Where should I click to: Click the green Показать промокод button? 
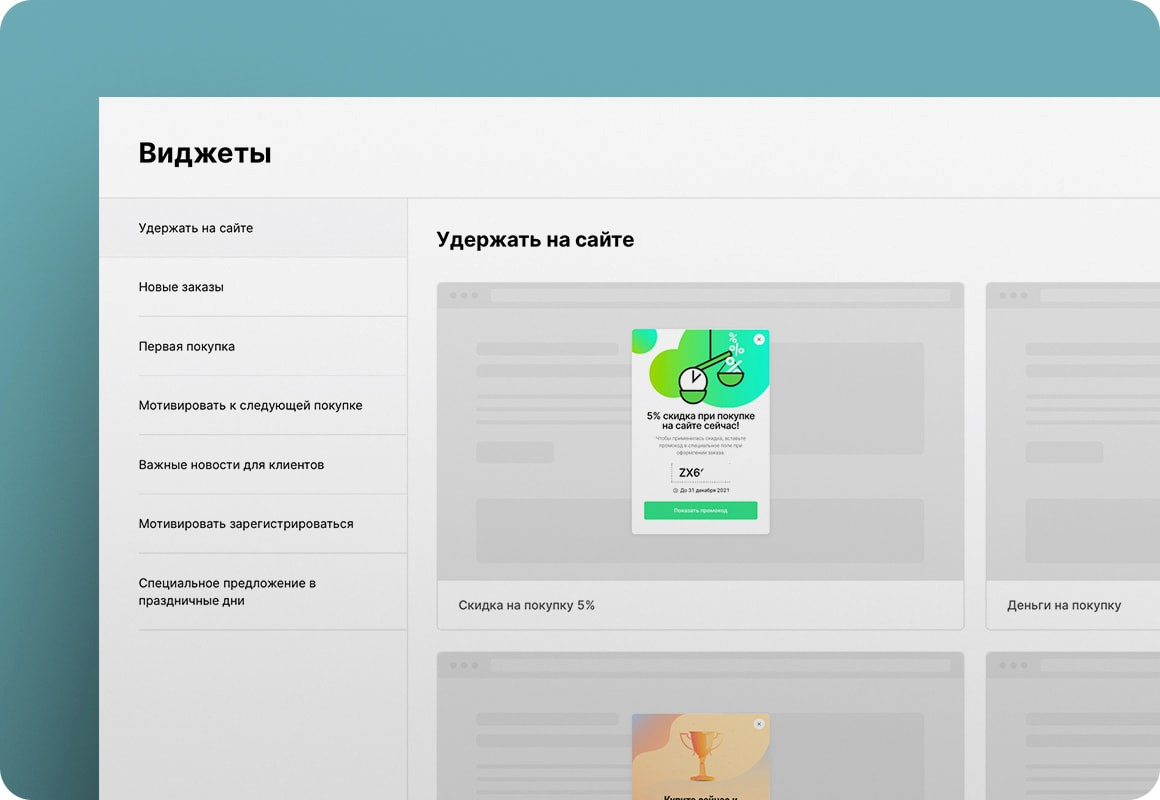coord(701,511)
